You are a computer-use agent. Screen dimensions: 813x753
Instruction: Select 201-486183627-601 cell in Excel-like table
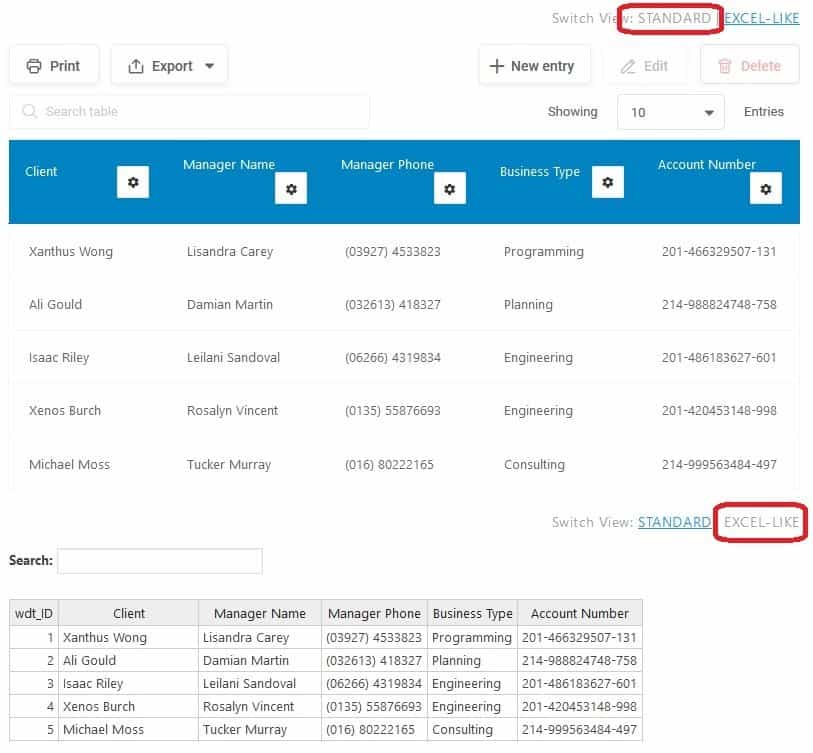click(x=580, y=684)
